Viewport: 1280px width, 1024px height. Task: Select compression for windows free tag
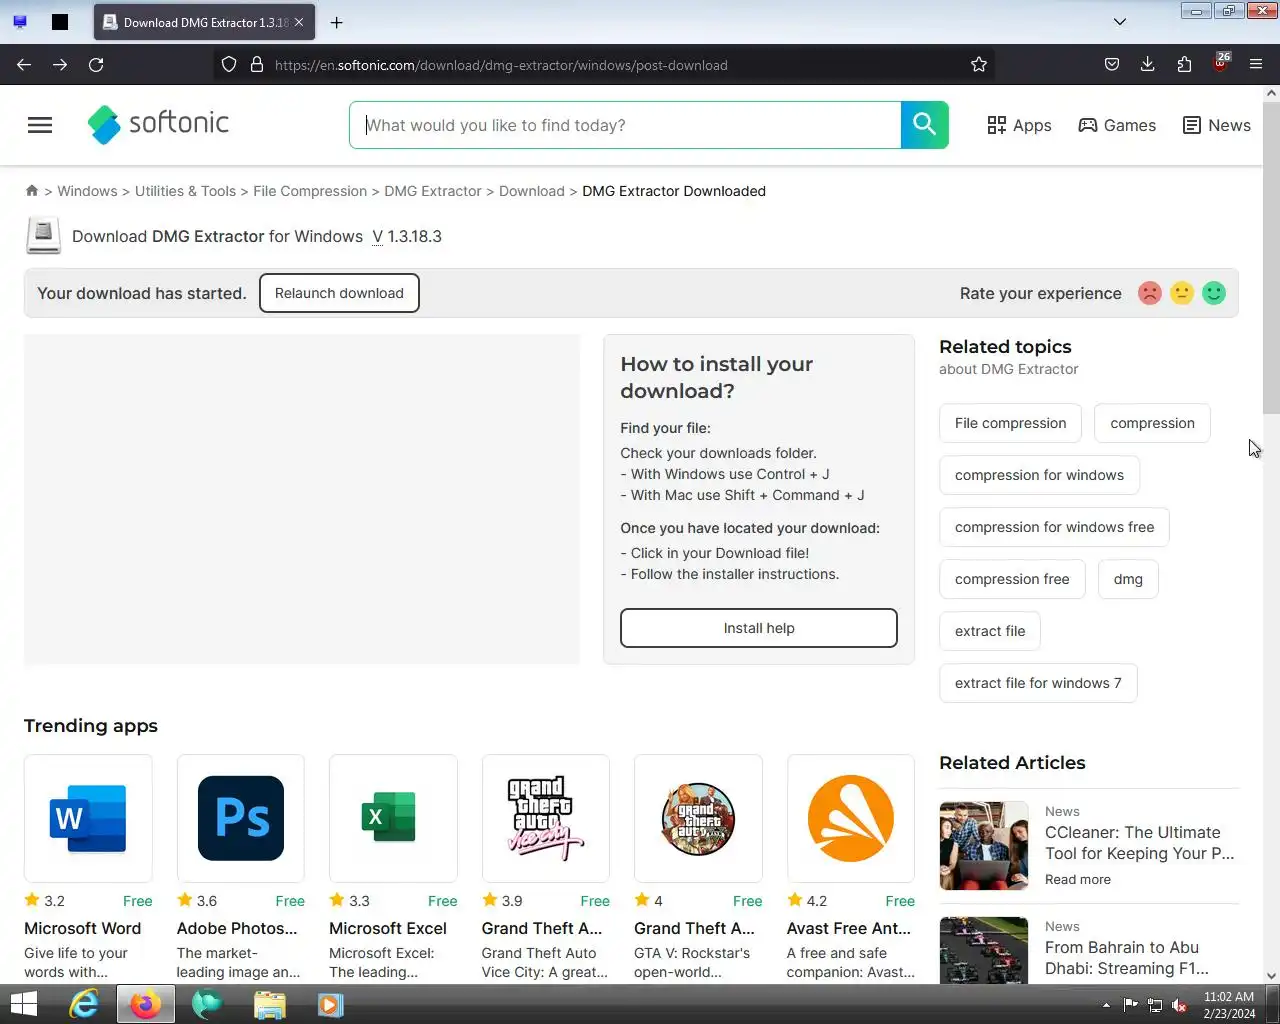(1054, 527)
